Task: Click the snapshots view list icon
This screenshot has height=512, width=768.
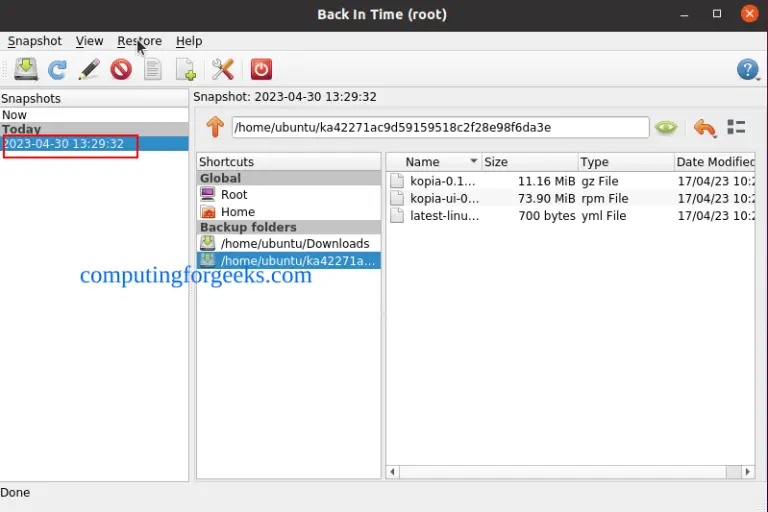Action: pos(736,127)
